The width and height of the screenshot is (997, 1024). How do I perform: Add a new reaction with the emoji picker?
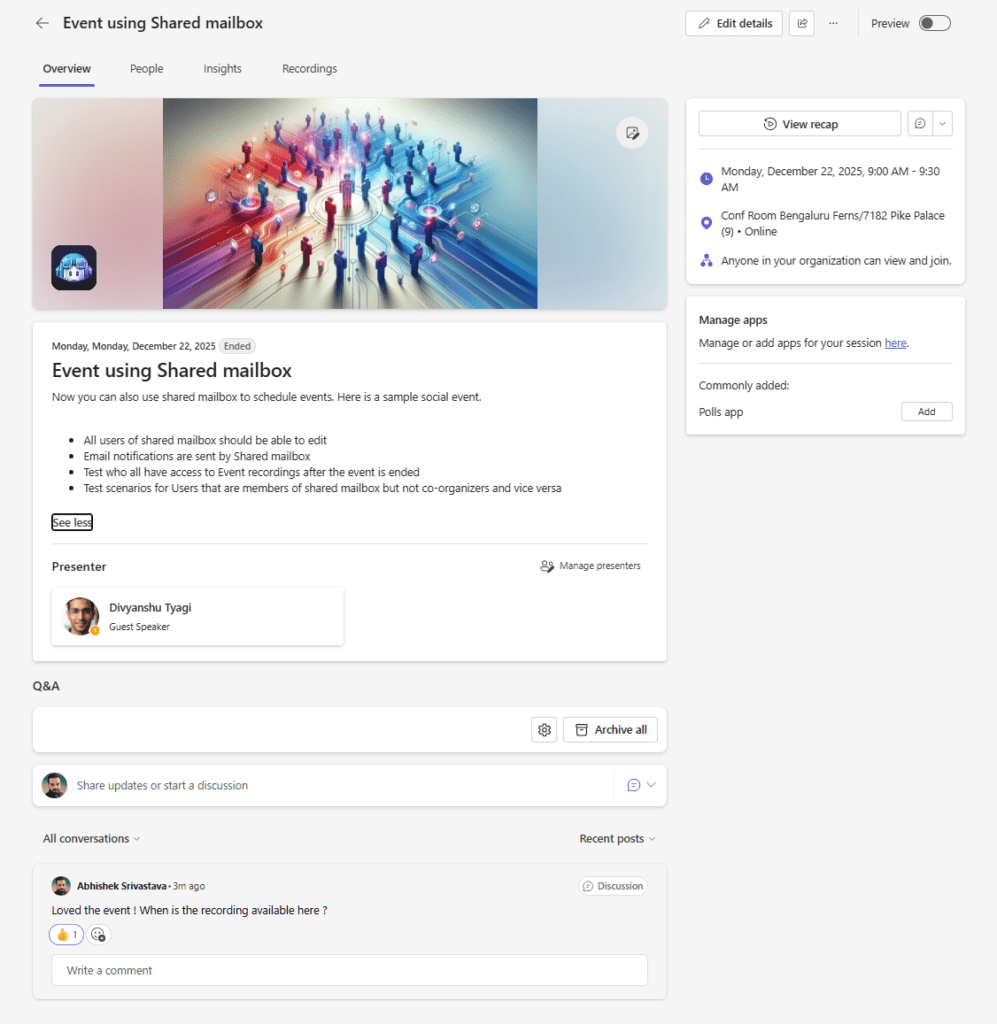point(98,934)
